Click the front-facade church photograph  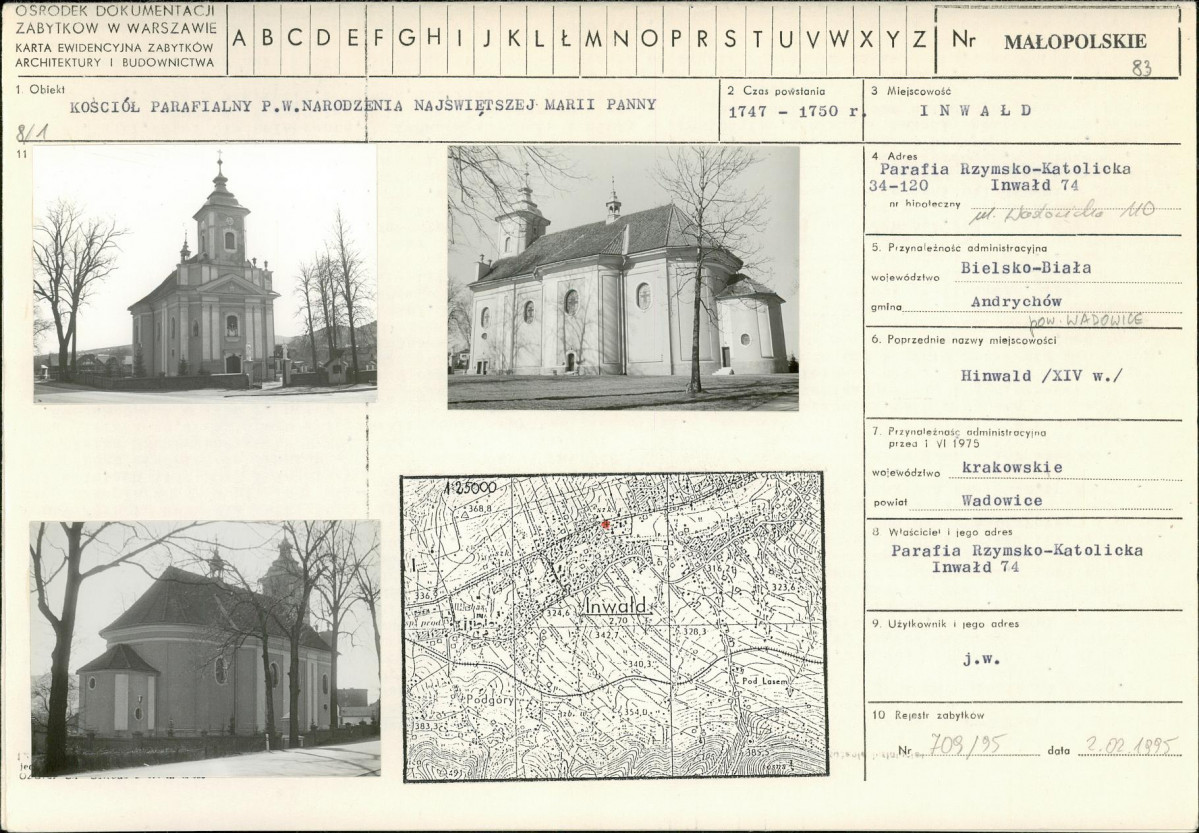tap(205, 274)
